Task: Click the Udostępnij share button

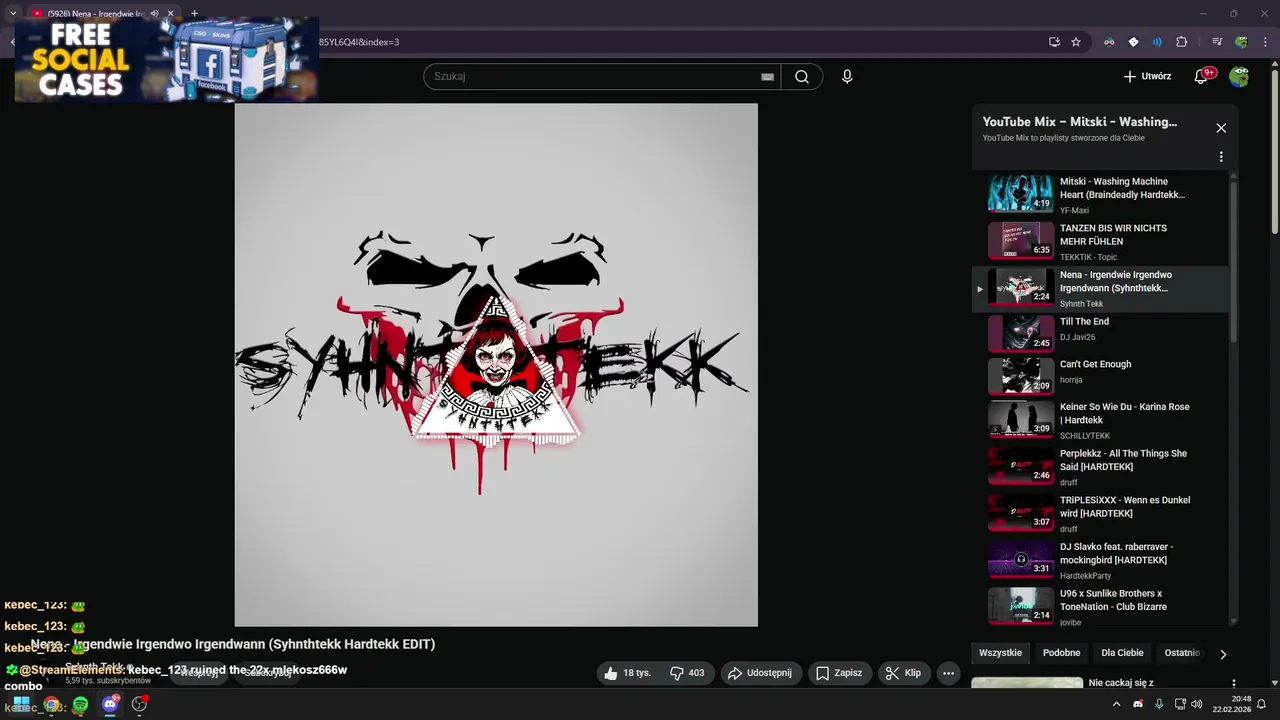Action: tap(759, 673)
